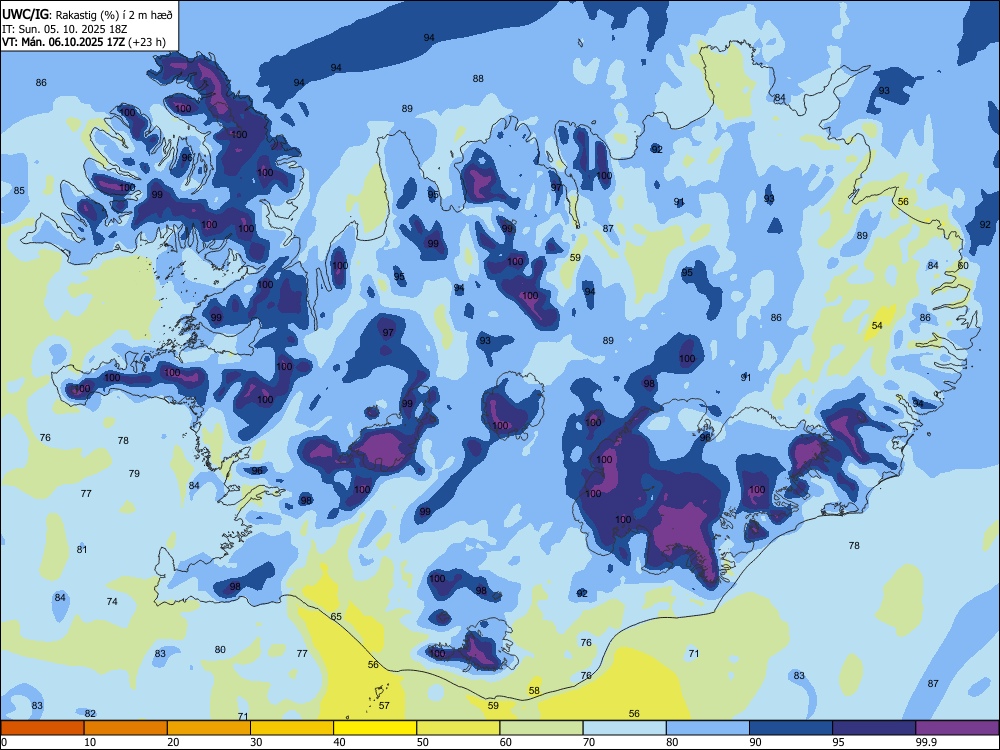Select the 'IT: Sun. 05. 10. 2025 18Z' line
1000x750 pixels.
(64, 29)
